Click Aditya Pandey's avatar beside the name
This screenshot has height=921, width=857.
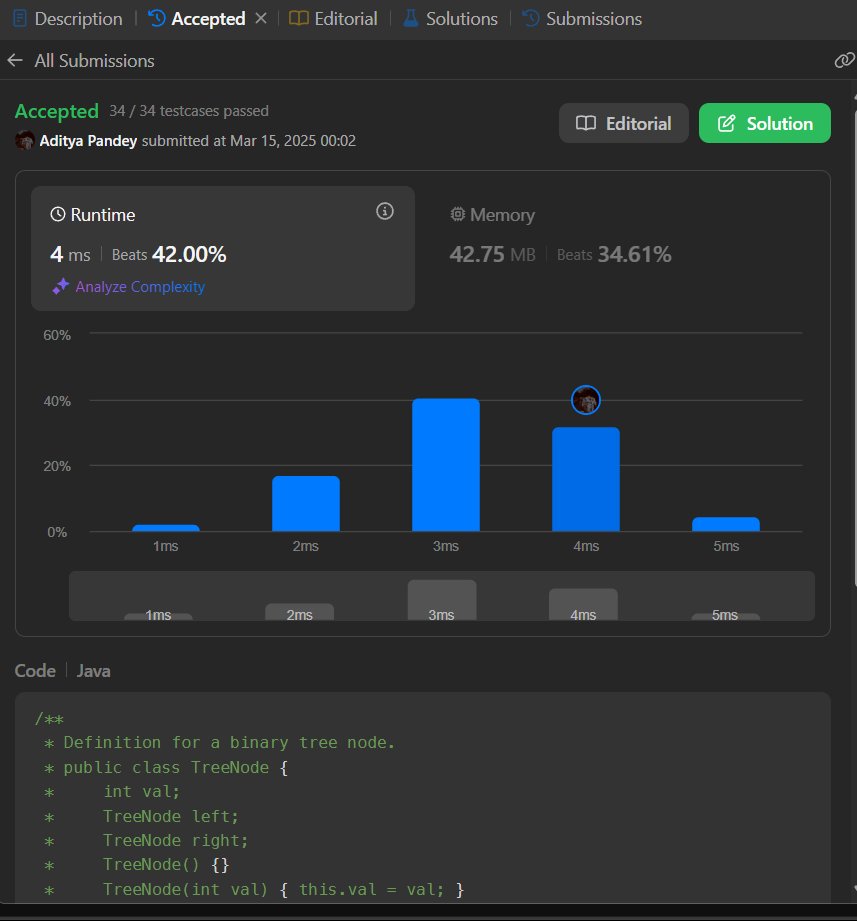(25, 140)
